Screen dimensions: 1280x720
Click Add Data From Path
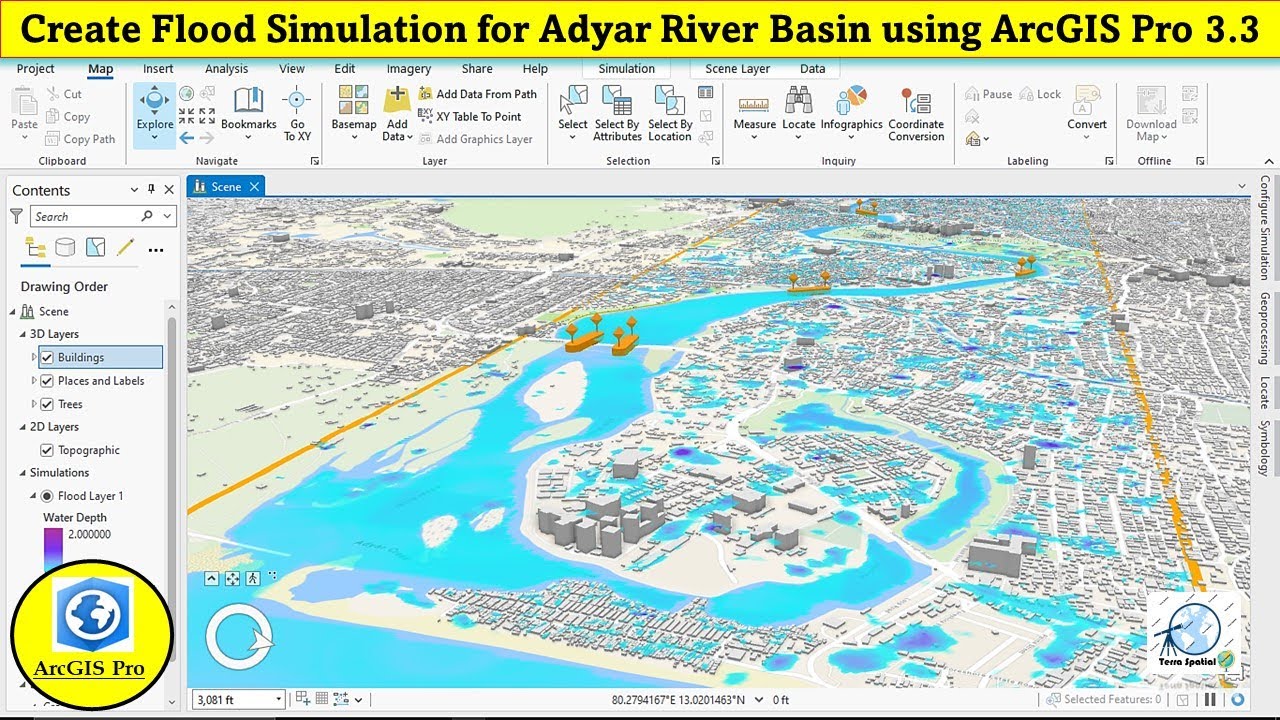click(478, 94)
